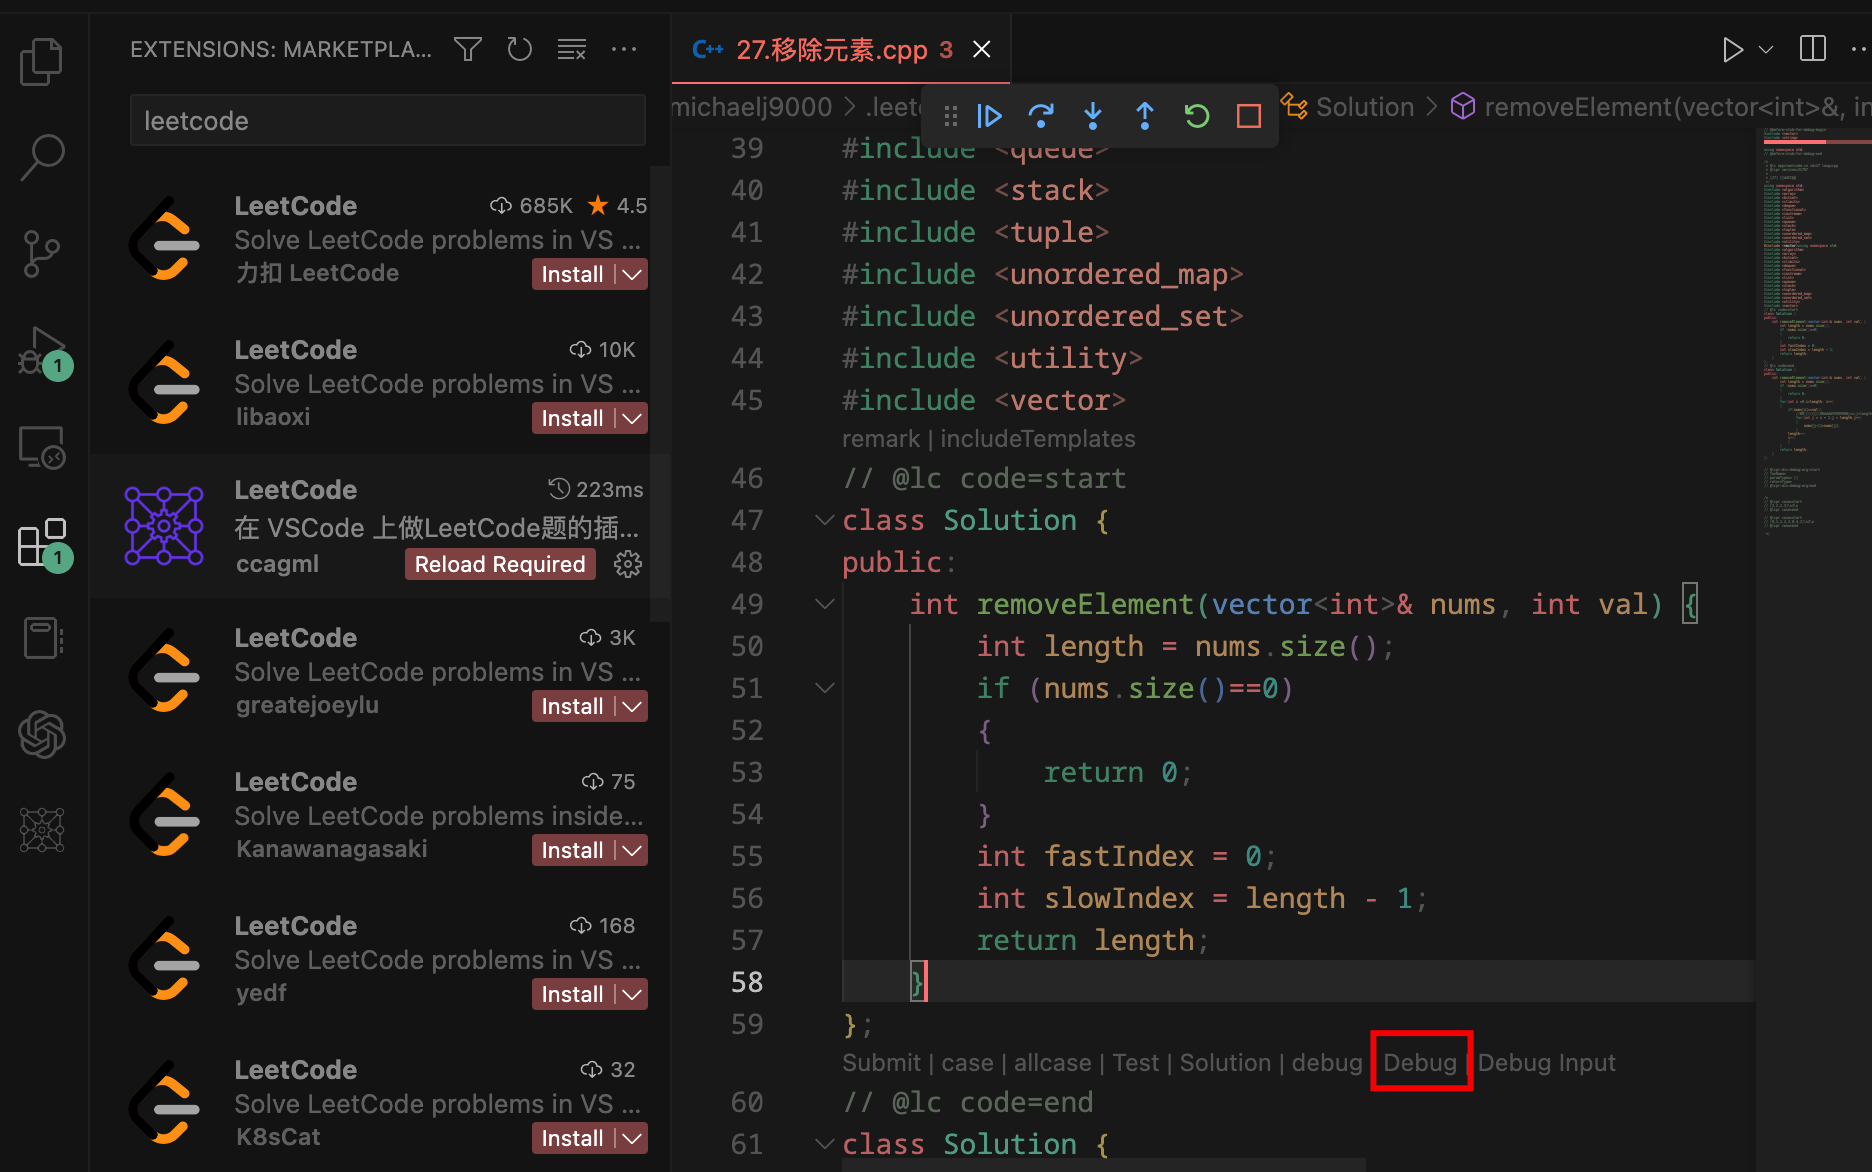Click the Debug Input code lens
The height and width of the screenshot is (1172, 1872).
(1546, 1063)
